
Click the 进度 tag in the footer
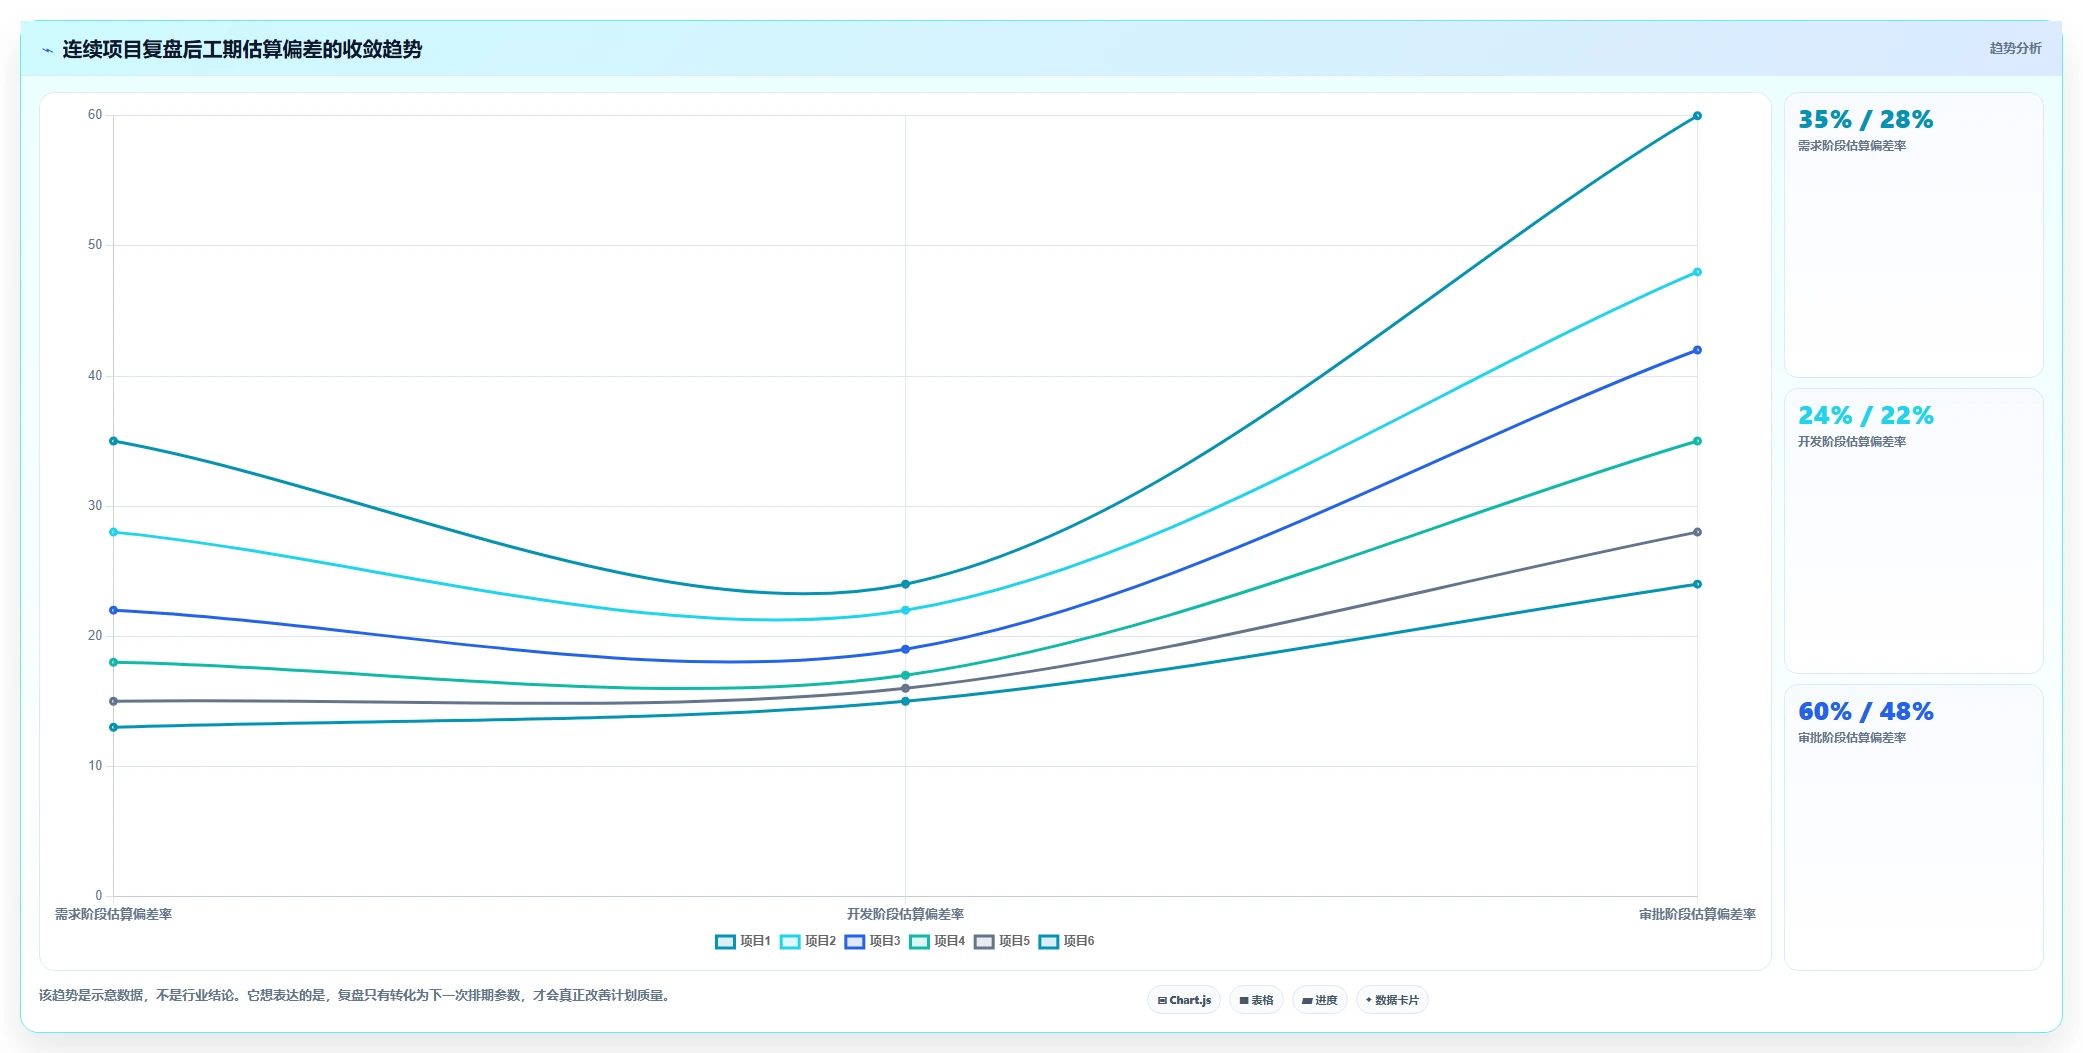[1320, 1000]
